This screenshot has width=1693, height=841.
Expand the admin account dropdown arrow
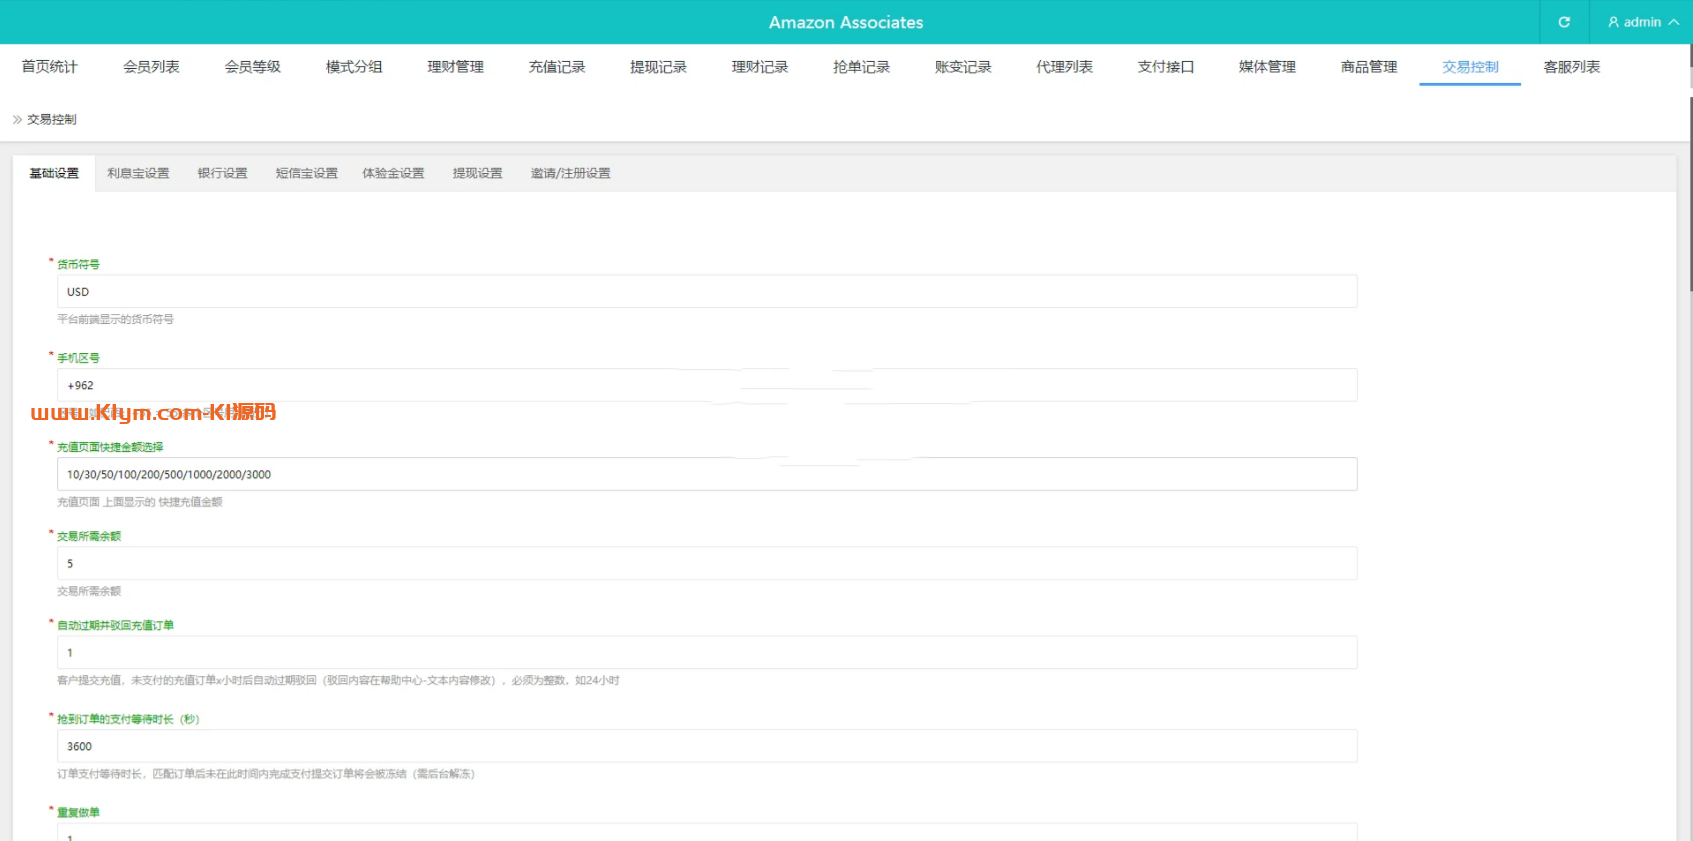pos(1674,22)
